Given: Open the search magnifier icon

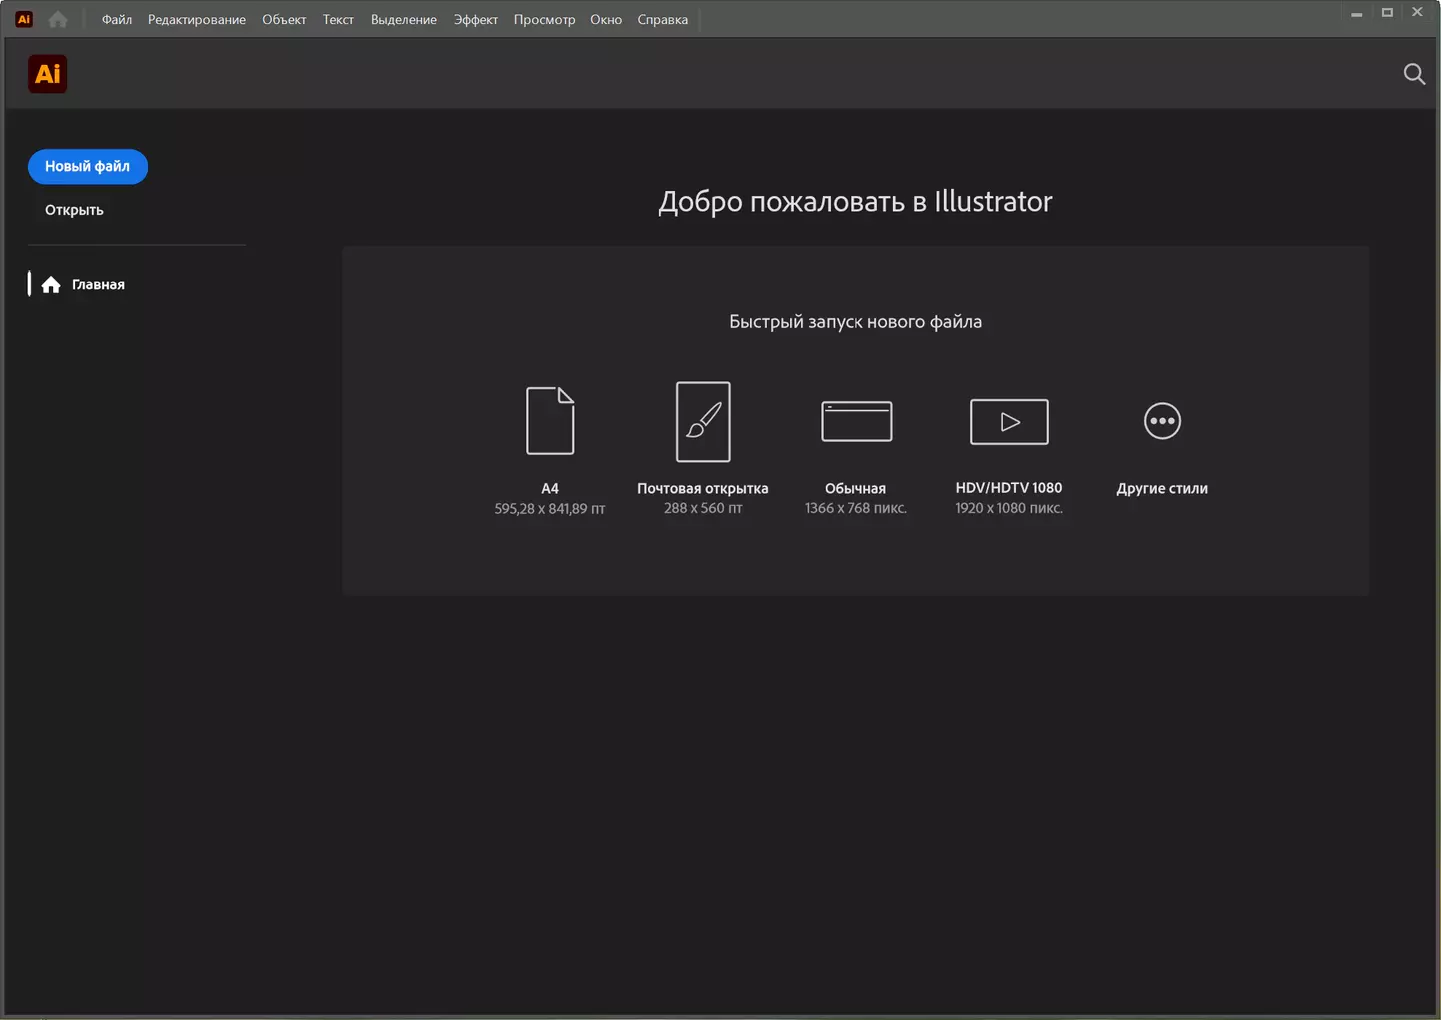Looking at the screenshot, I should (x=1414, y=74).
